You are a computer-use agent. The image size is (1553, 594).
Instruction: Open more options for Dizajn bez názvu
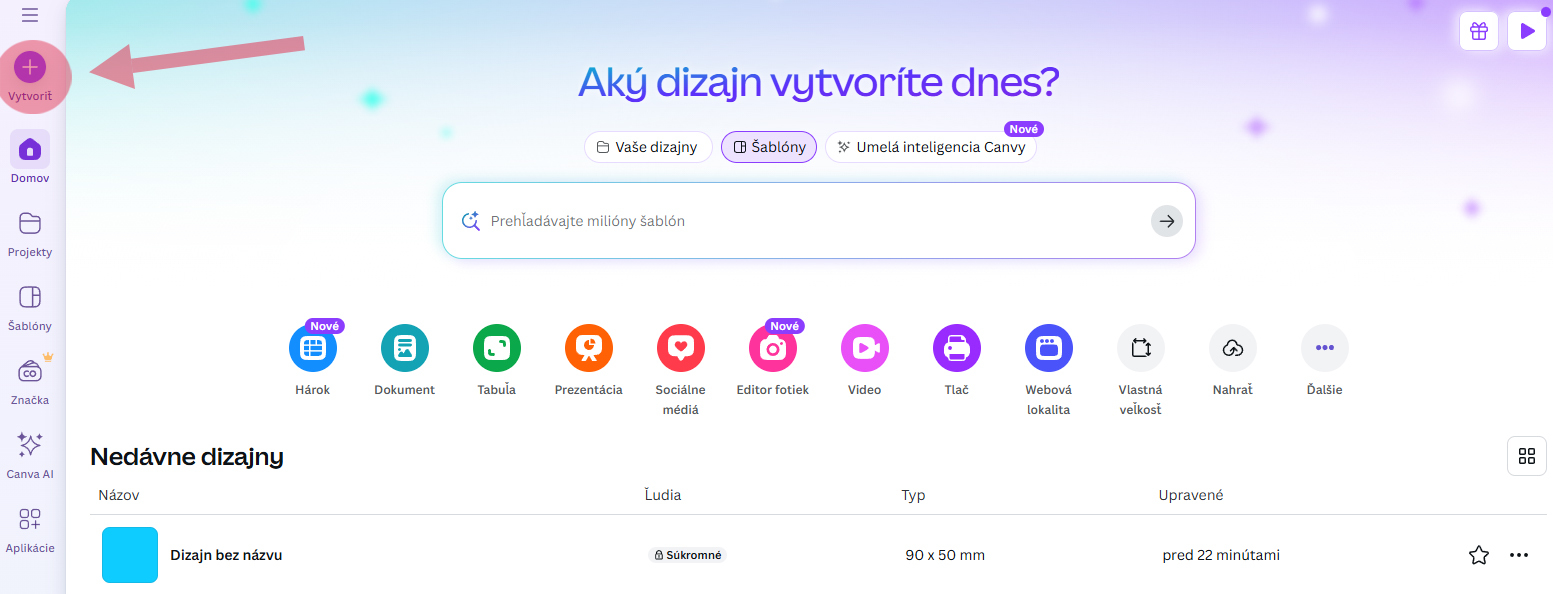(1519, 555)
